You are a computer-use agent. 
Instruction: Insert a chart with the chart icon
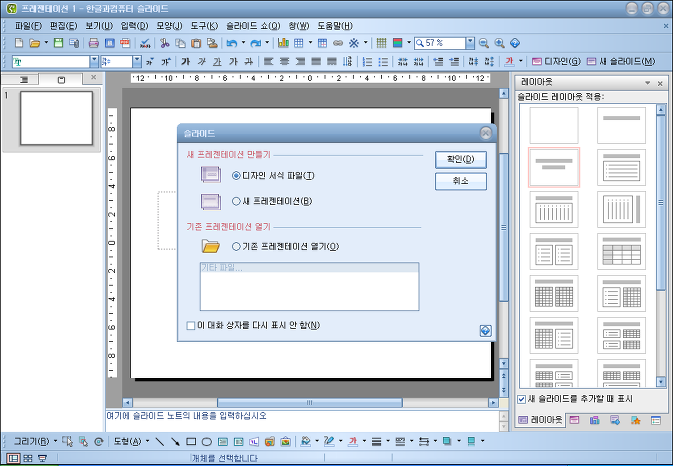[283, 43]
